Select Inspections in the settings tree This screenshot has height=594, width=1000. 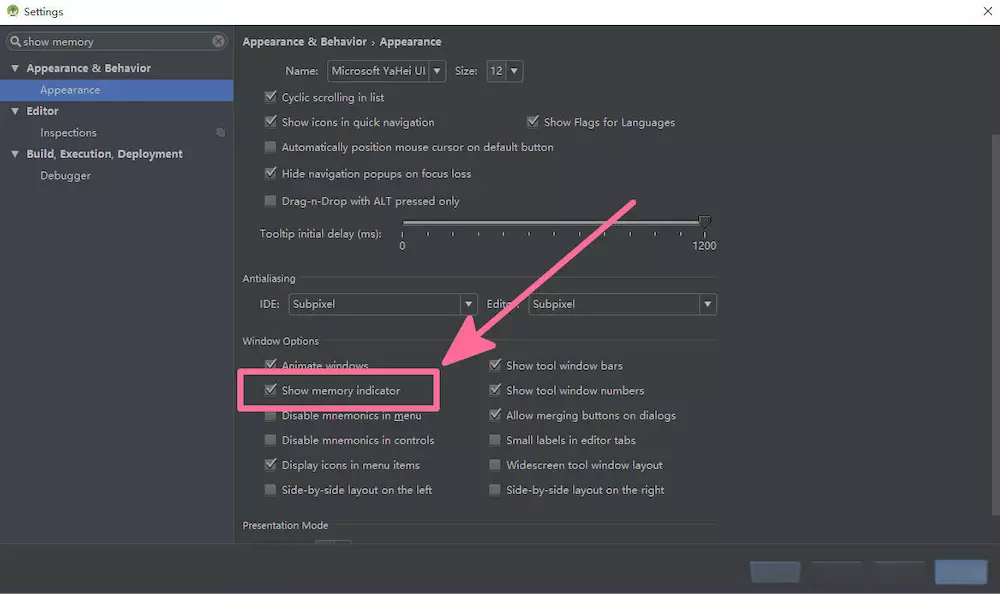68,132
